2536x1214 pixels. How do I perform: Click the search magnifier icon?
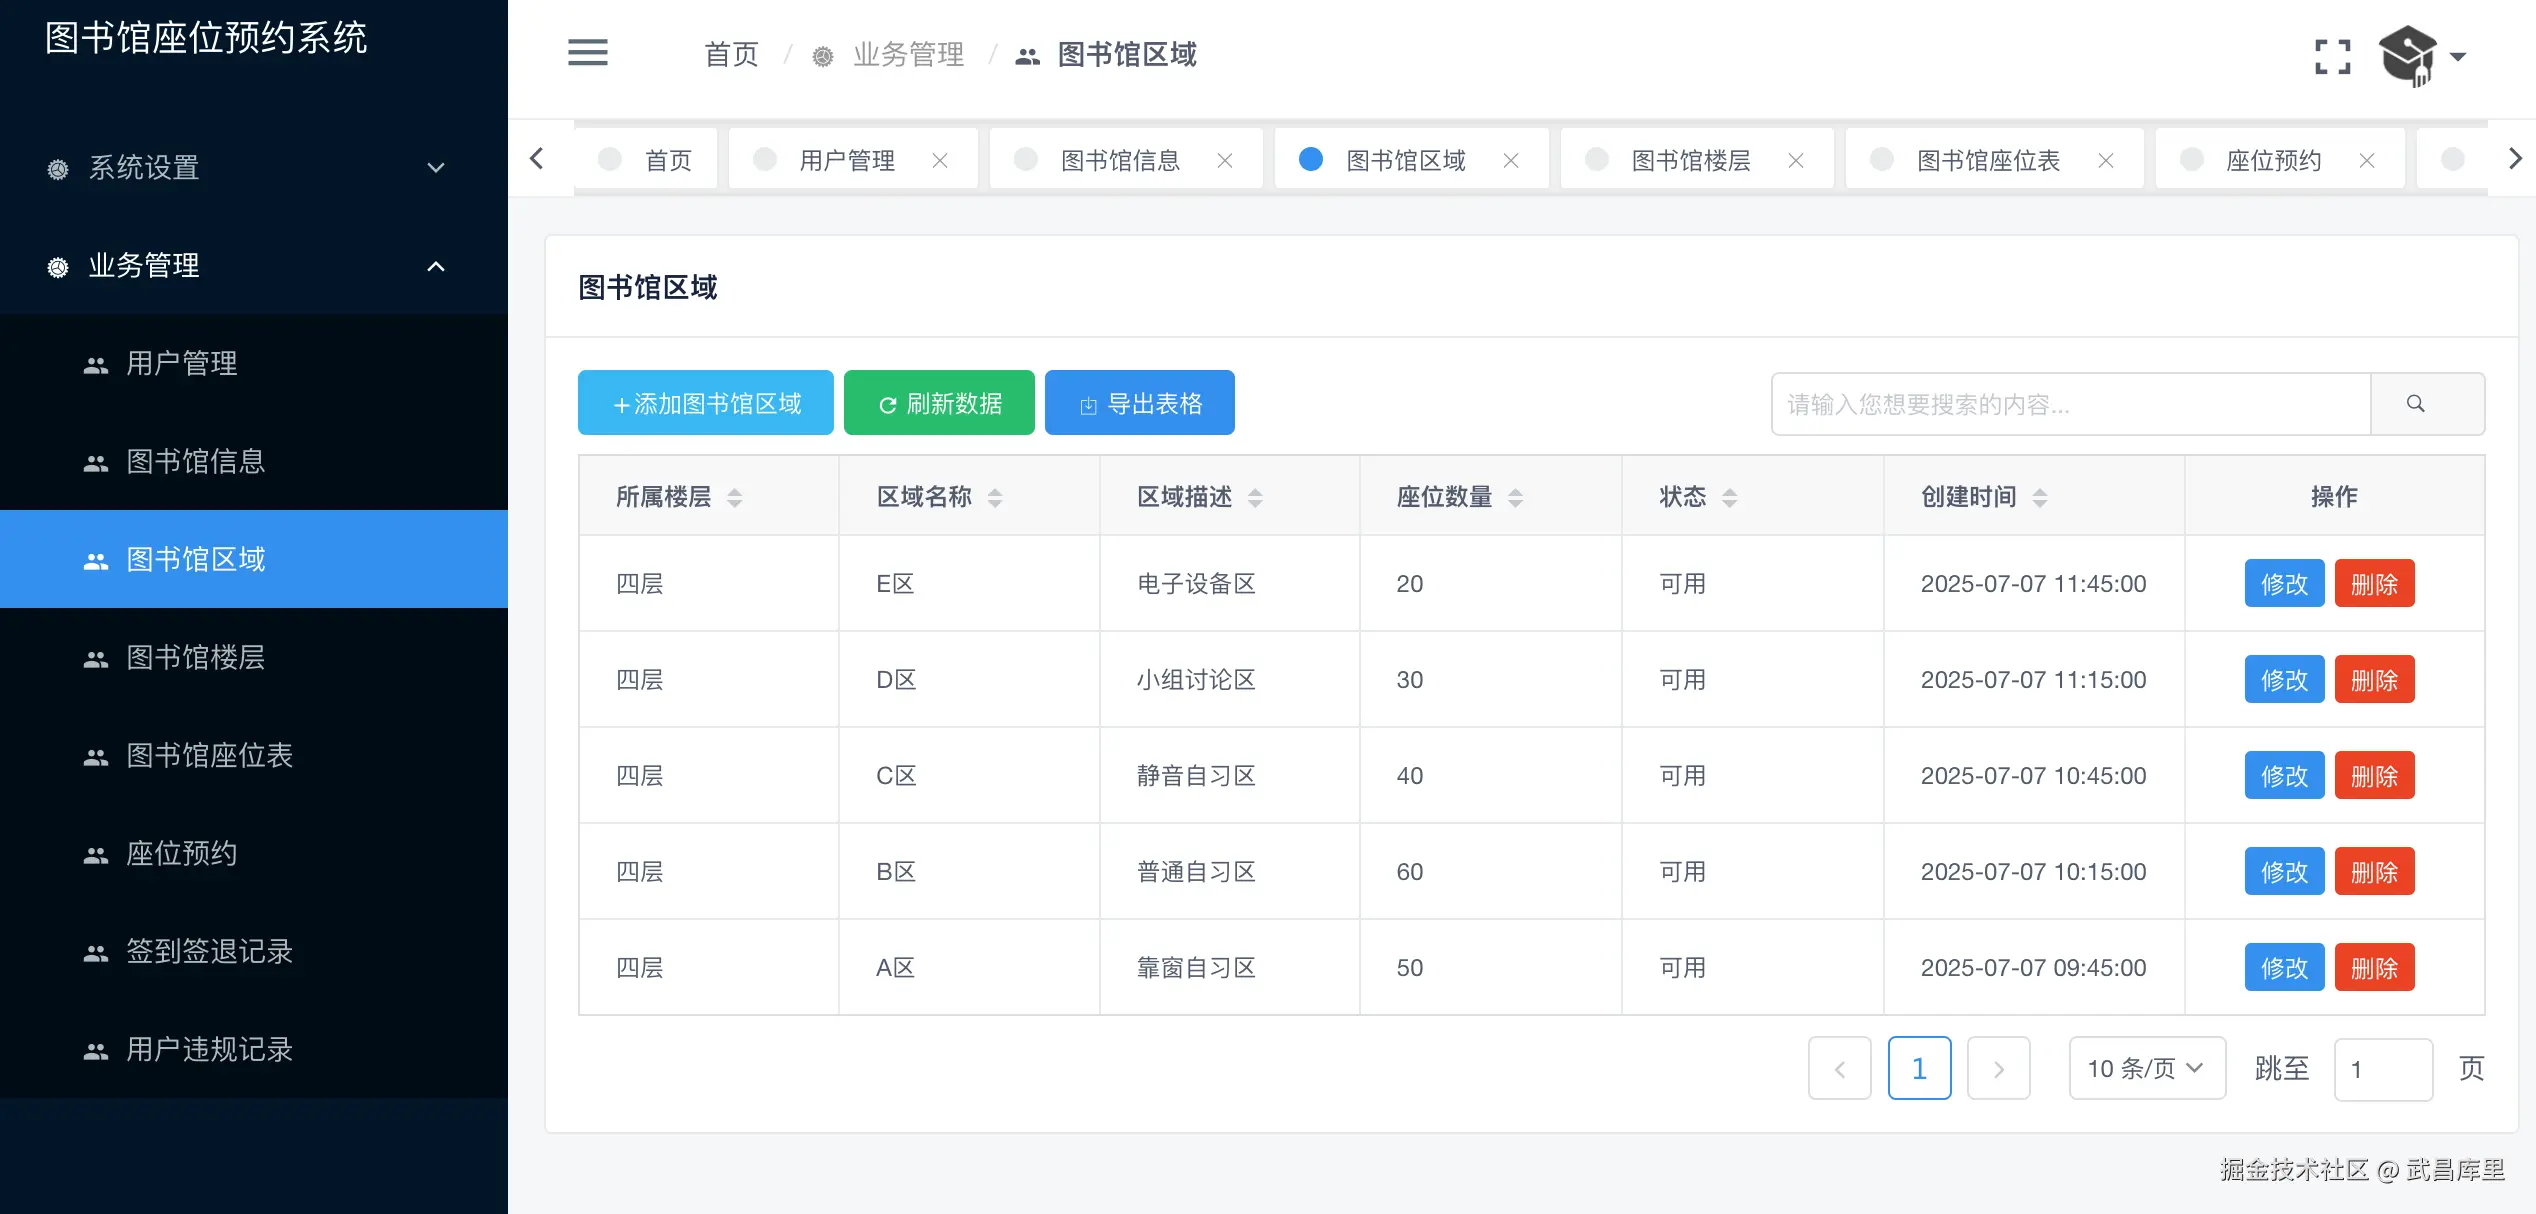click(2416, 404)
